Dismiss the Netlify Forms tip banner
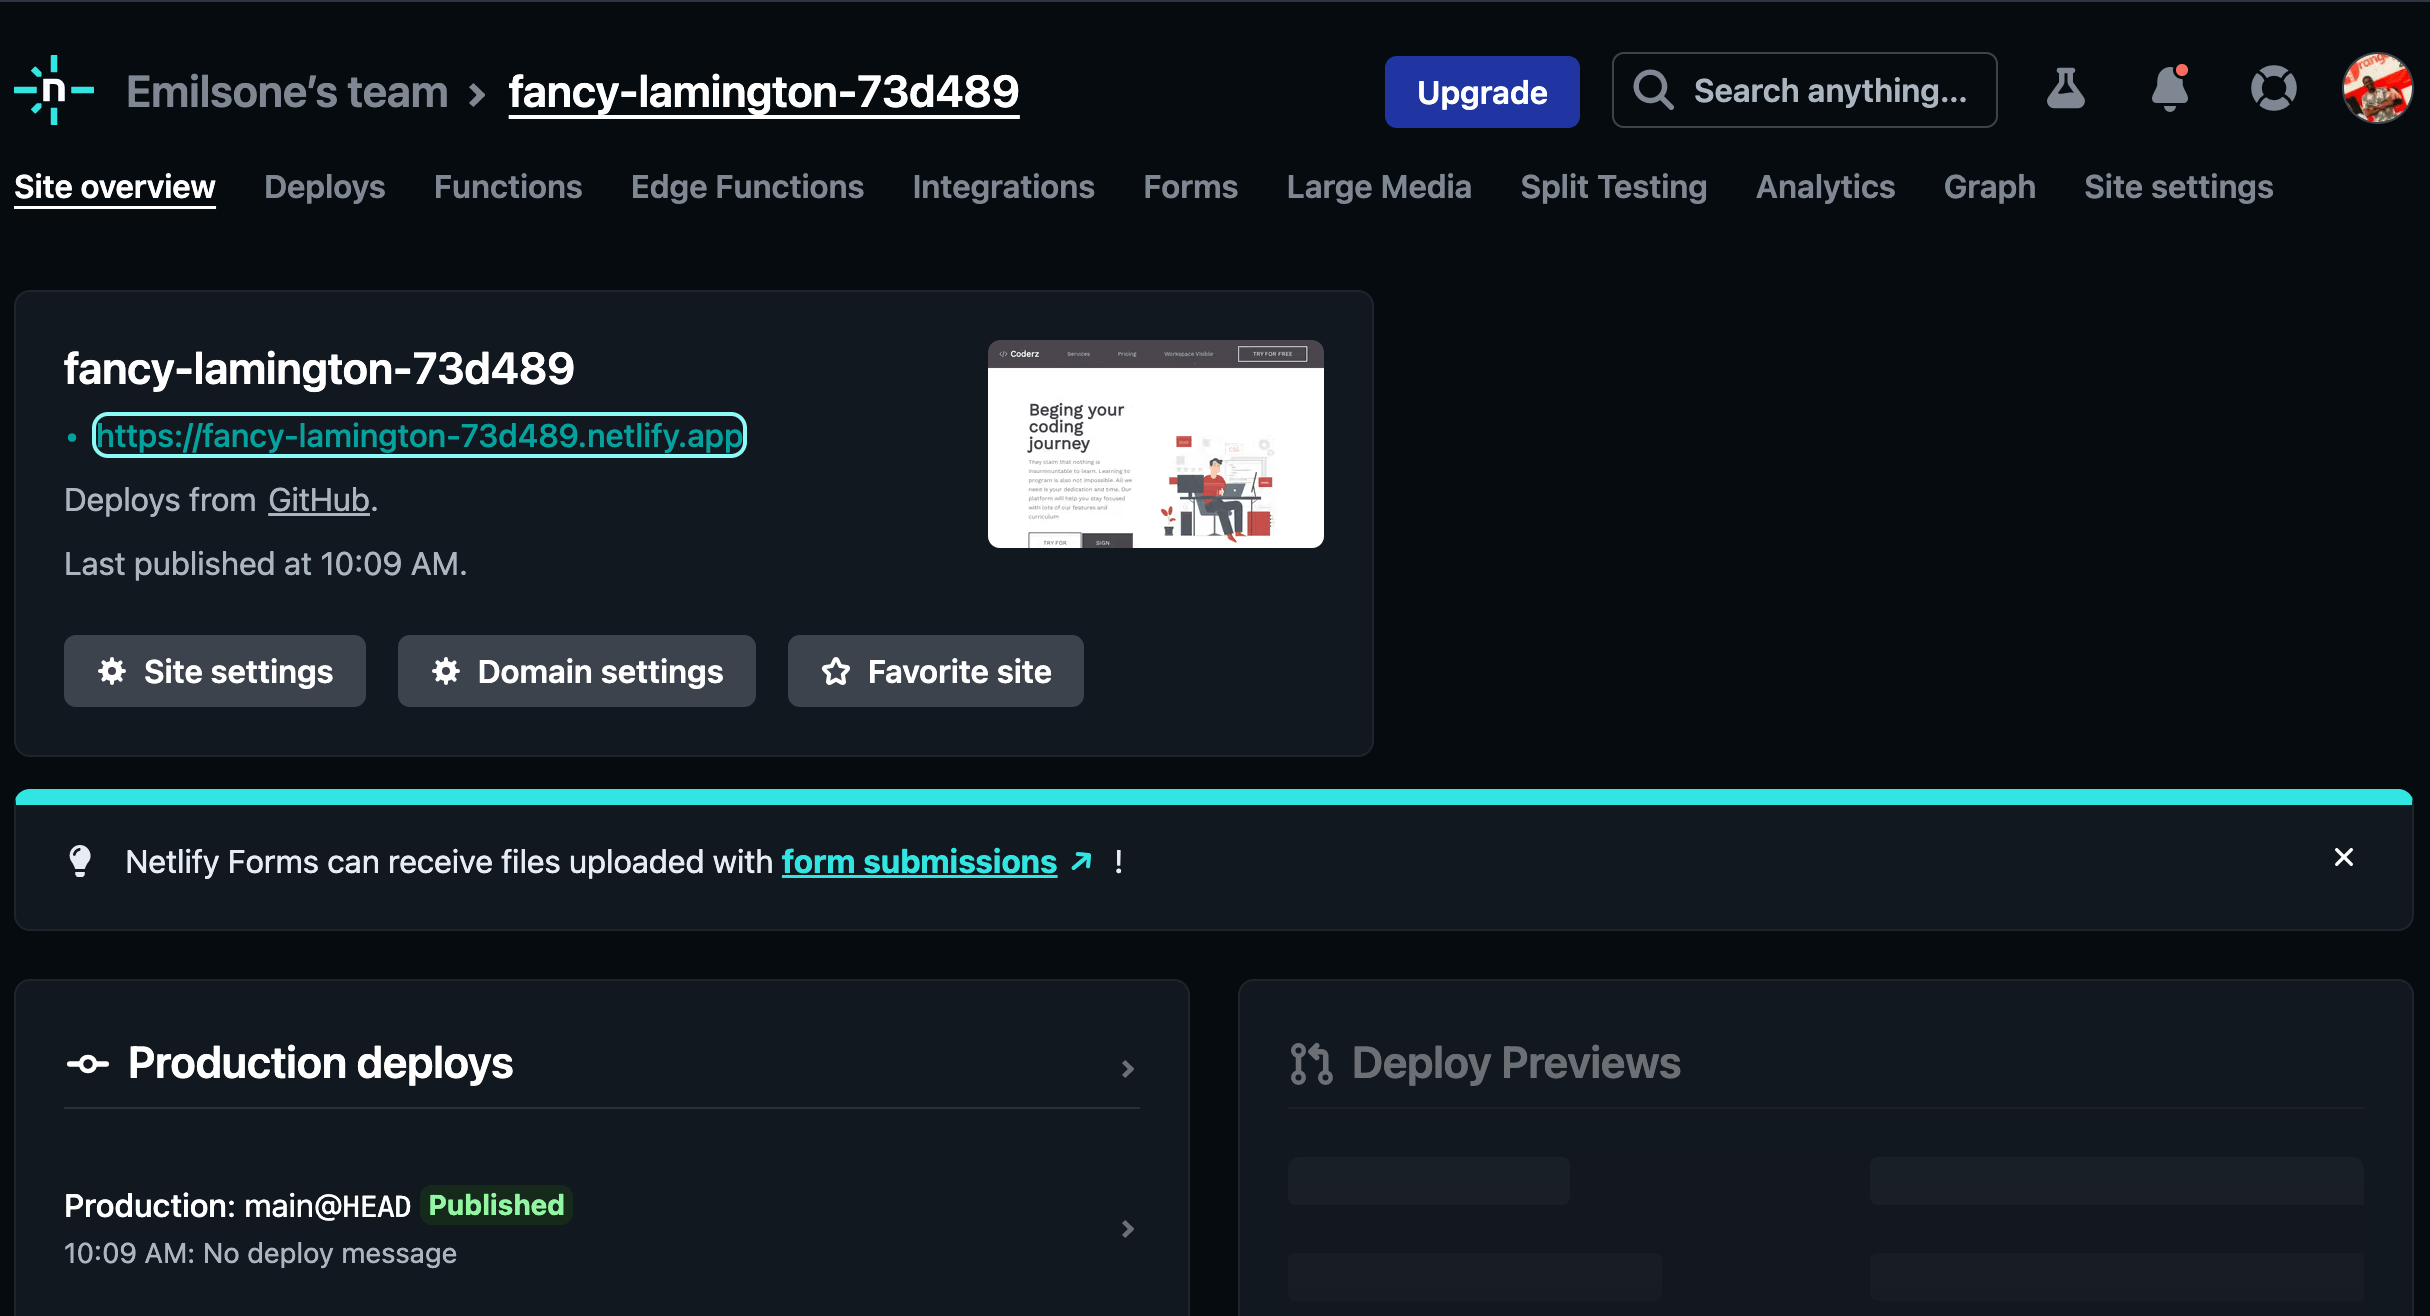2430x1316 pixels. (x=2343, y=857)
